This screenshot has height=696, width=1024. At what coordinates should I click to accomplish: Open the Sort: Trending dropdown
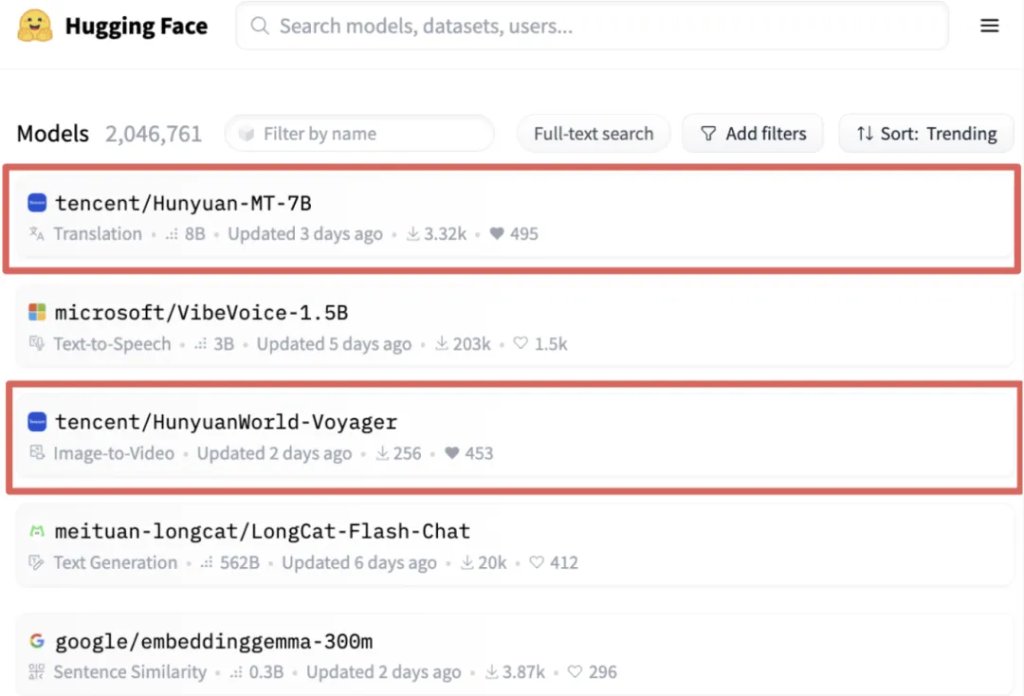926,134
